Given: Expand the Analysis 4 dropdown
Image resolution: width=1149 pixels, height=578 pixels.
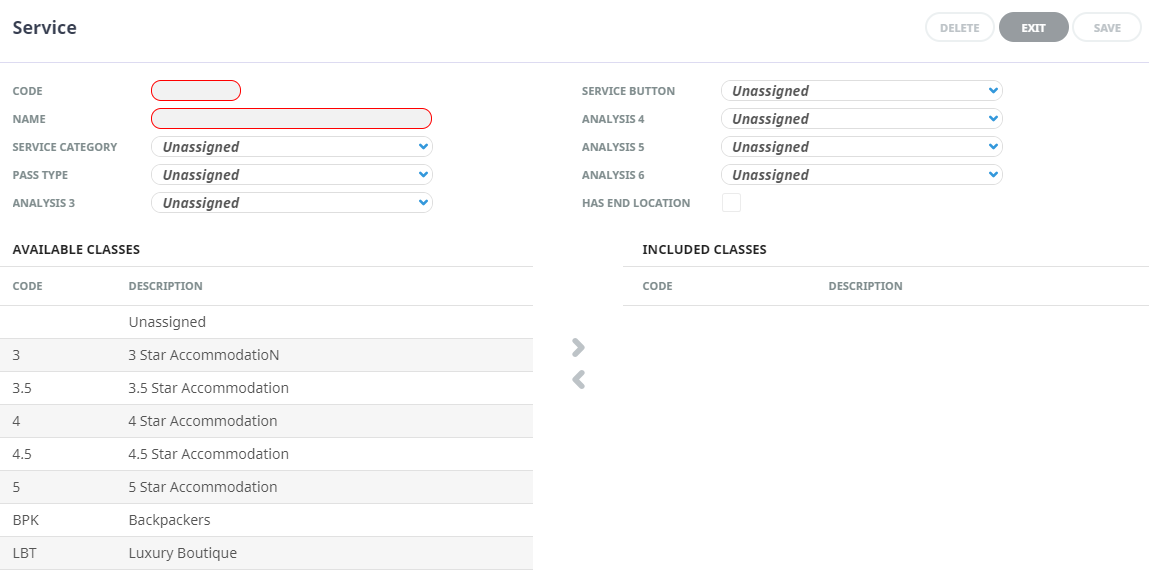Looking at the screenshot, I should (x=861, y=118).
